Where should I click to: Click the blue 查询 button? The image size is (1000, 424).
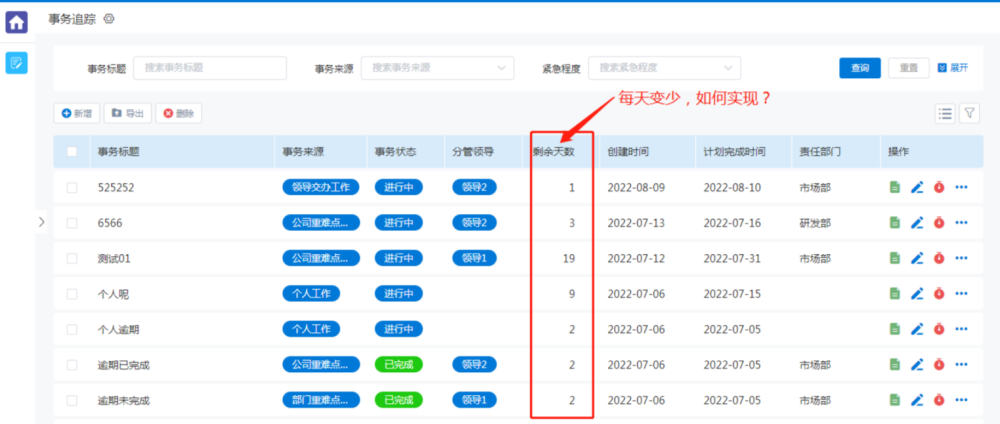(x=859, y=68)
